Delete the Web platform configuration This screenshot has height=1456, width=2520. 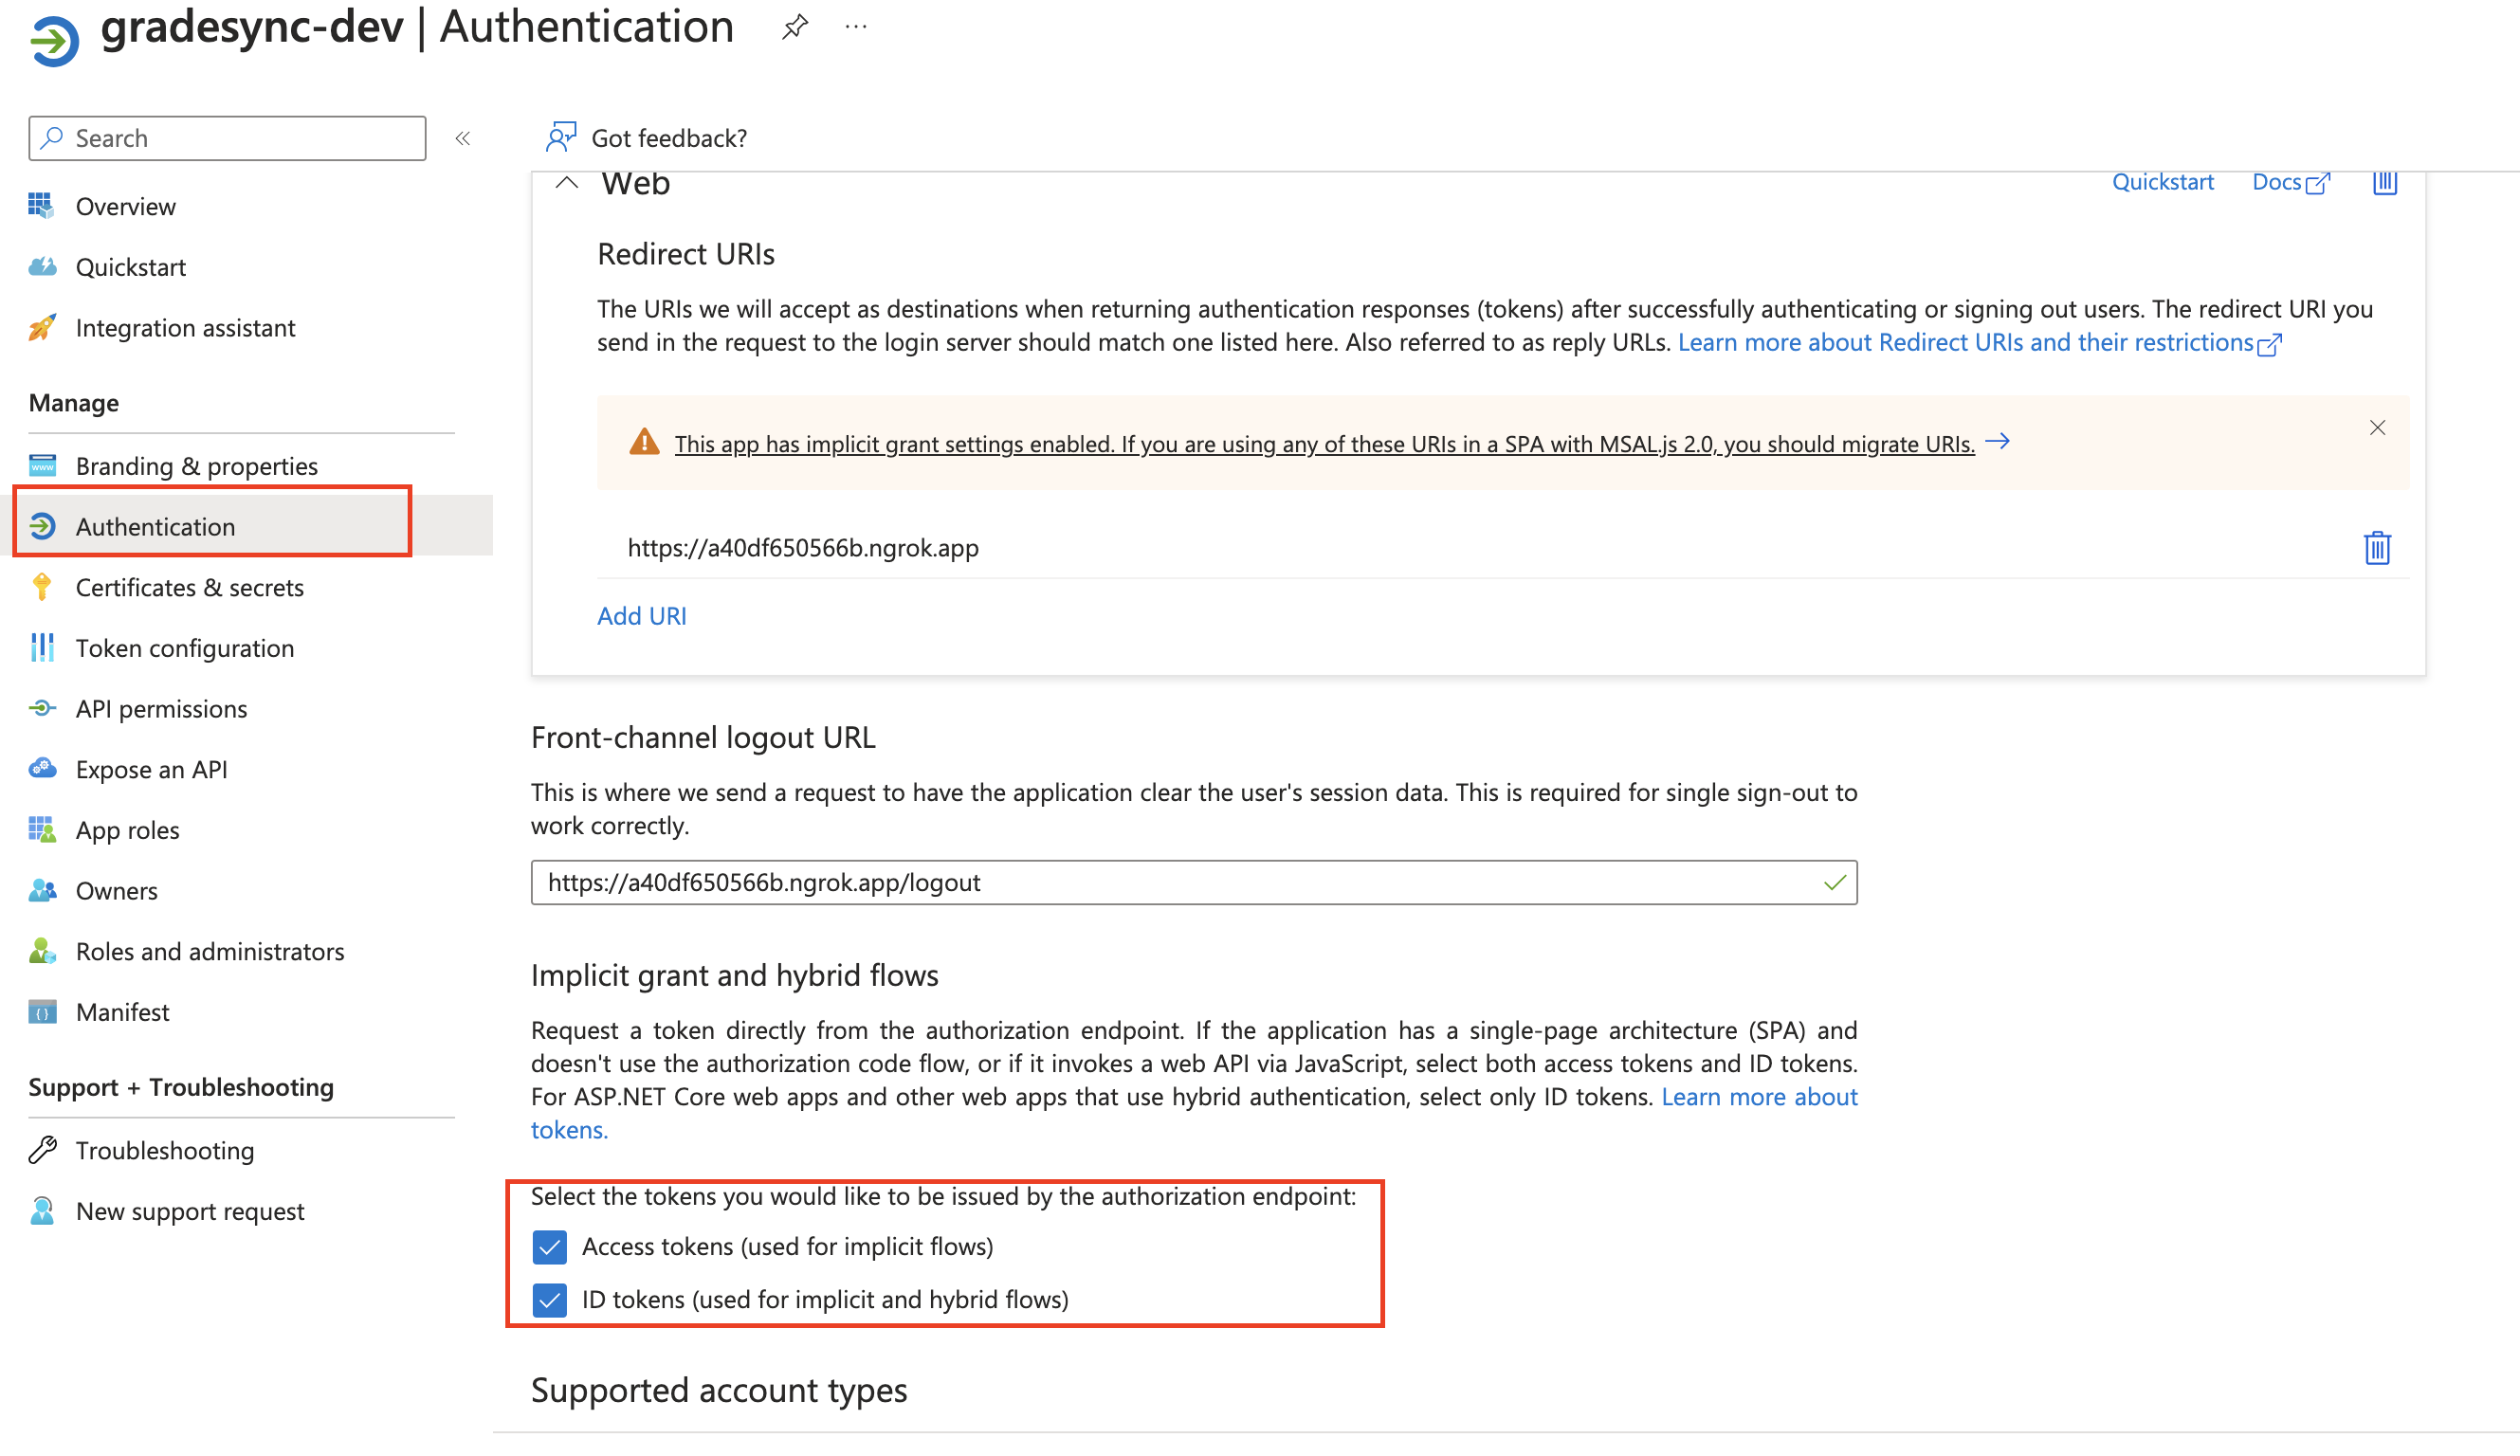pos(2384,183)
